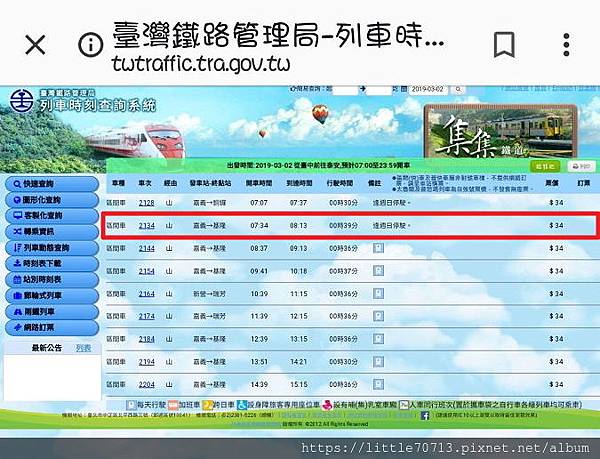The image size is (600, 459).
Task: Open 兩鐵列車 in the sidebar
Action: [x=52, y=312]
